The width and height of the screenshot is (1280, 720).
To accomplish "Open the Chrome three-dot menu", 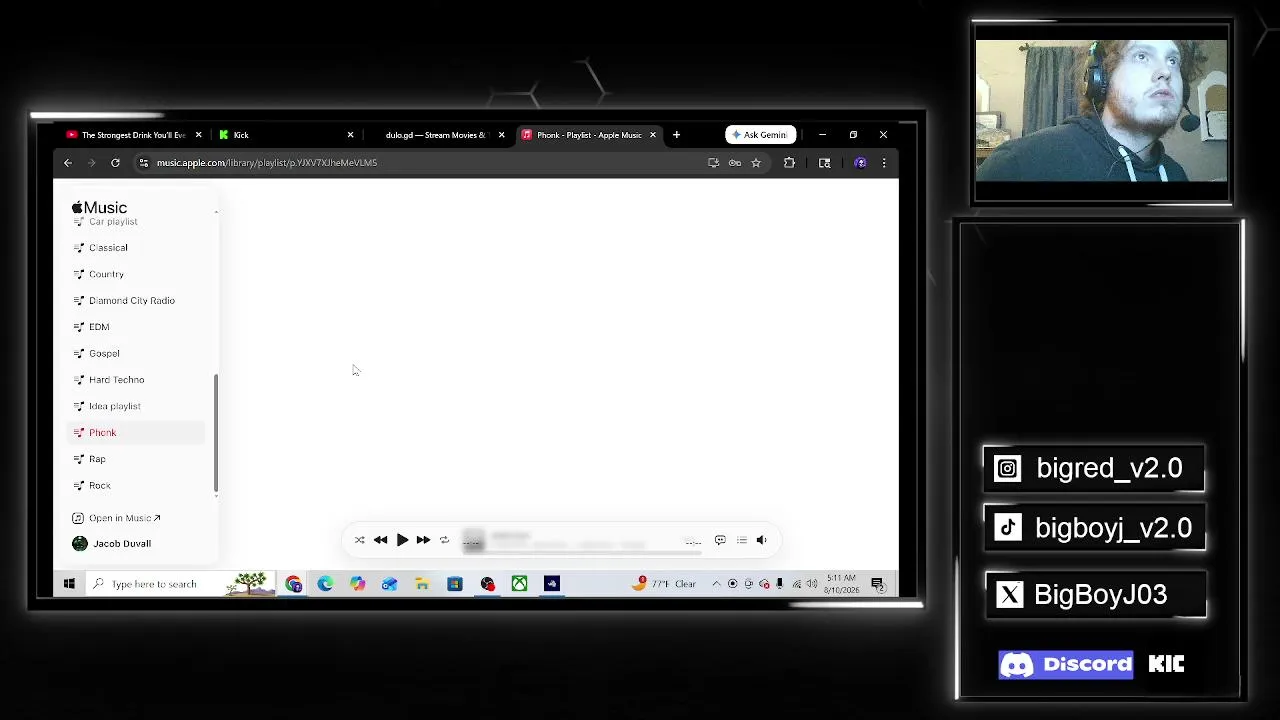I will (884, 163).
